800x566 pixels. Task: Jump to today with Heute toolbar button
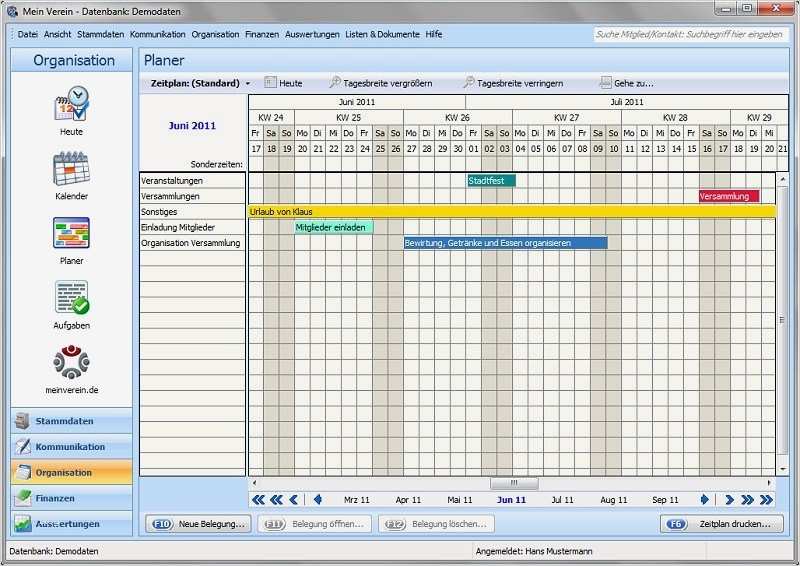point(283,83)
